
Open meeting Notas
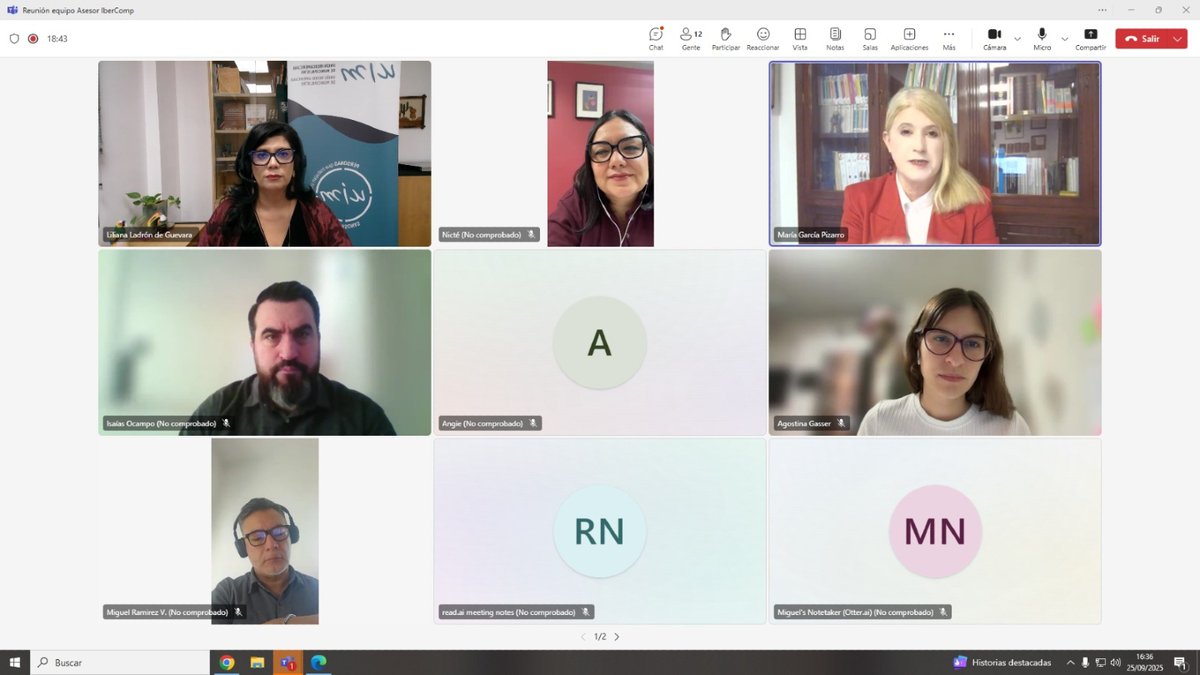tap(835, 38)
